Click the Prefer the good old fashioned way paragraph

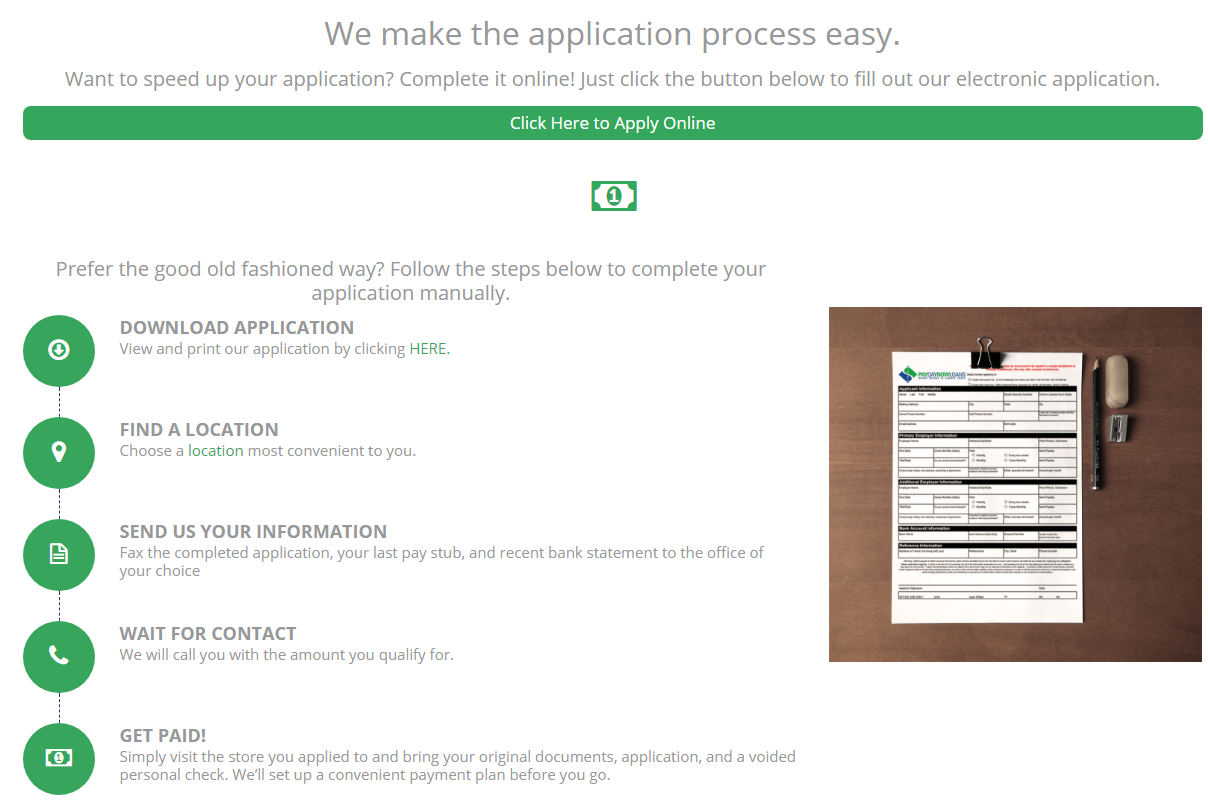[411, 281]
